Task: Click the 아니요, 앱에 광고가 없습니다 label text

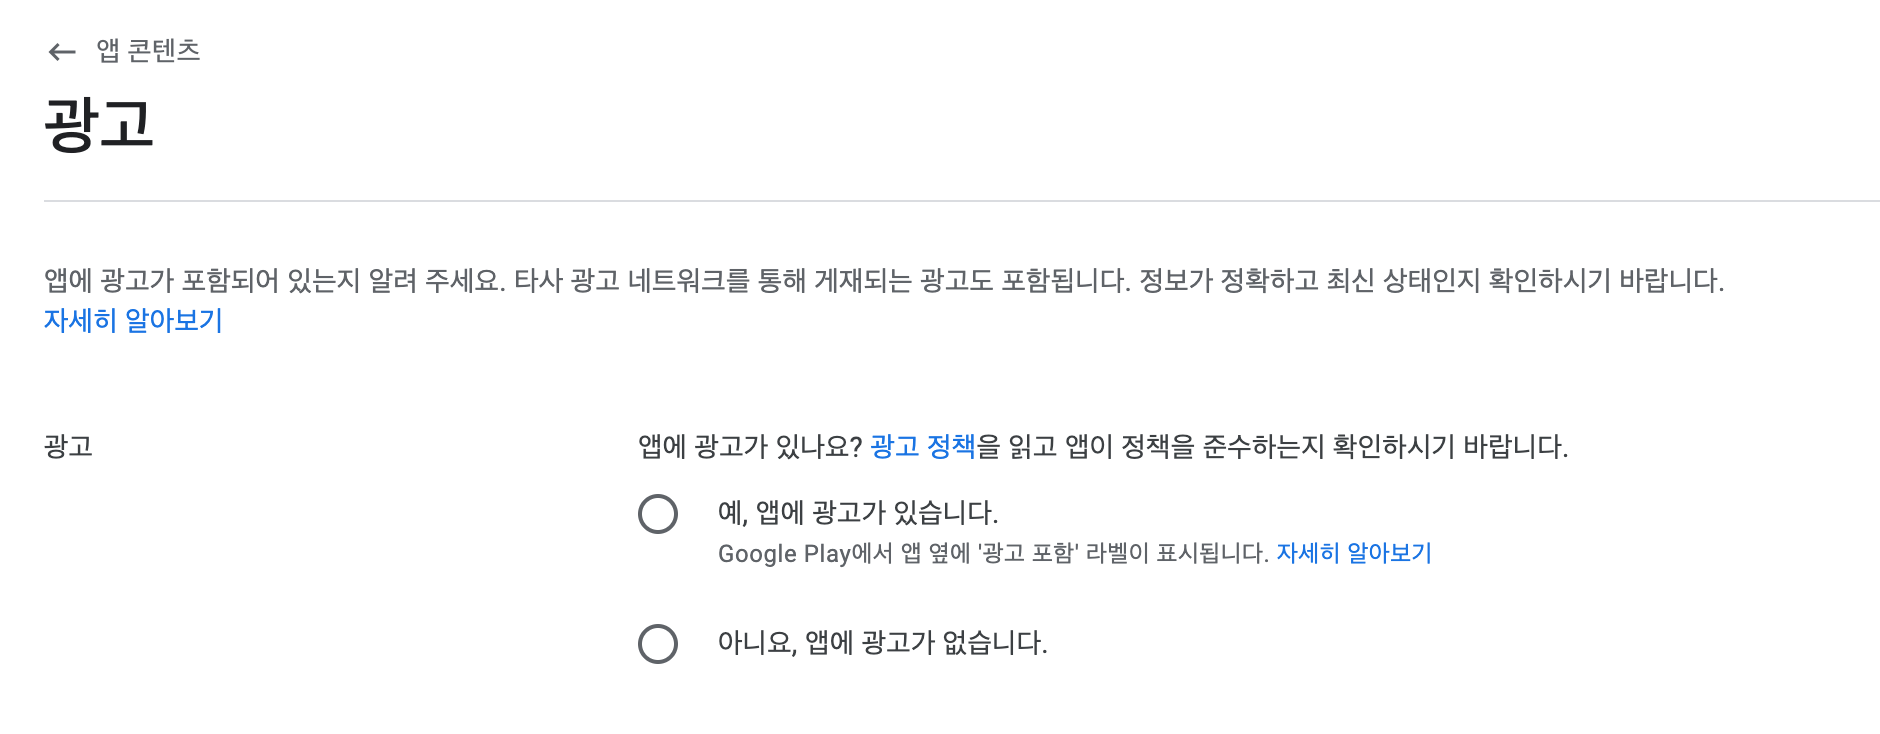Action: pos(882,643)
